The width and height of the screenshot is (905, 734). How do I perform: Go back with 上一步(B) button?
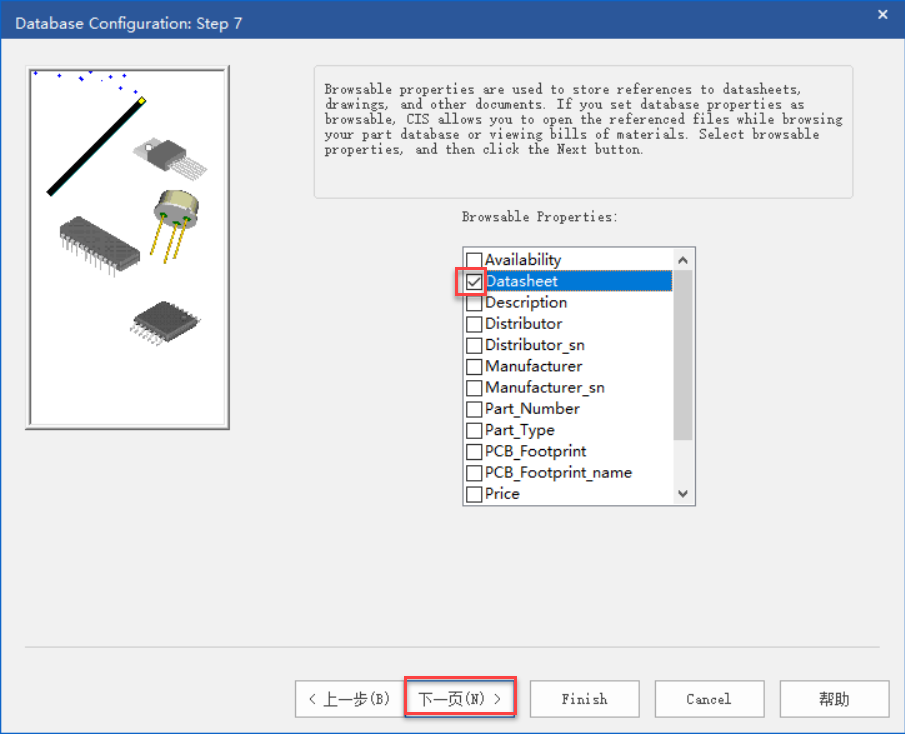[x=347, y=699]
